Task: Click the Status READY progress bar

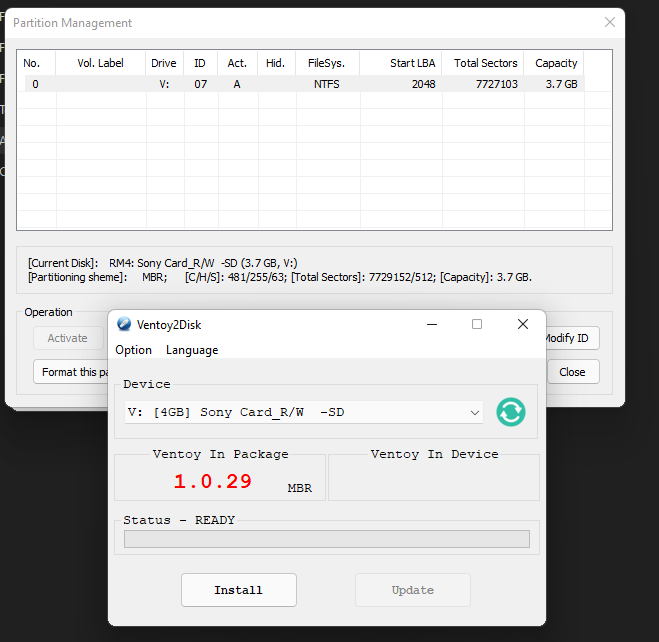Action: click(x=327, y=539)
